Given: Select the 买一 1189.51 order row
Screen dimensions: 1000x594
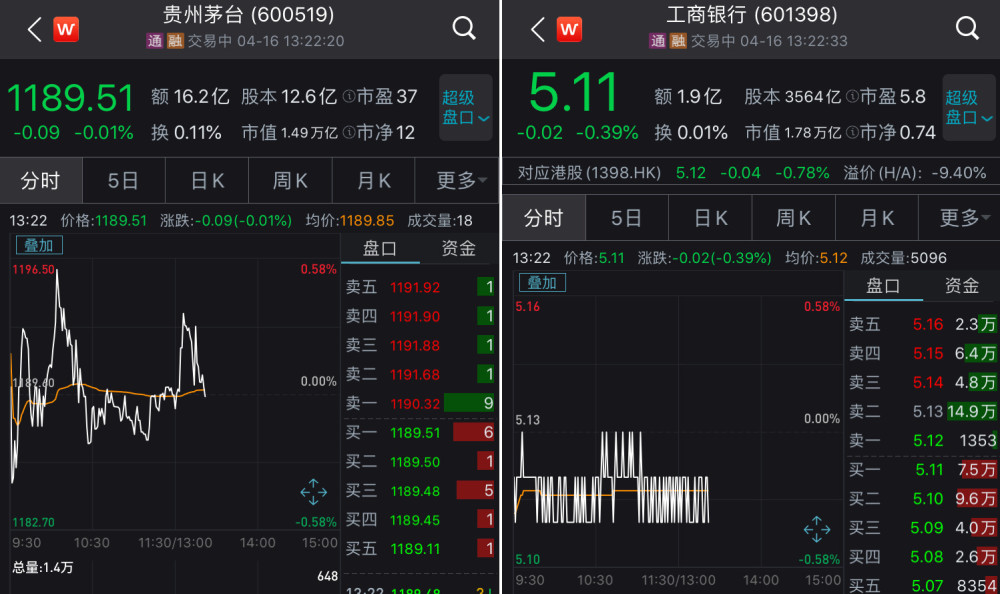Looking at the screenshot, I should 420,433.
